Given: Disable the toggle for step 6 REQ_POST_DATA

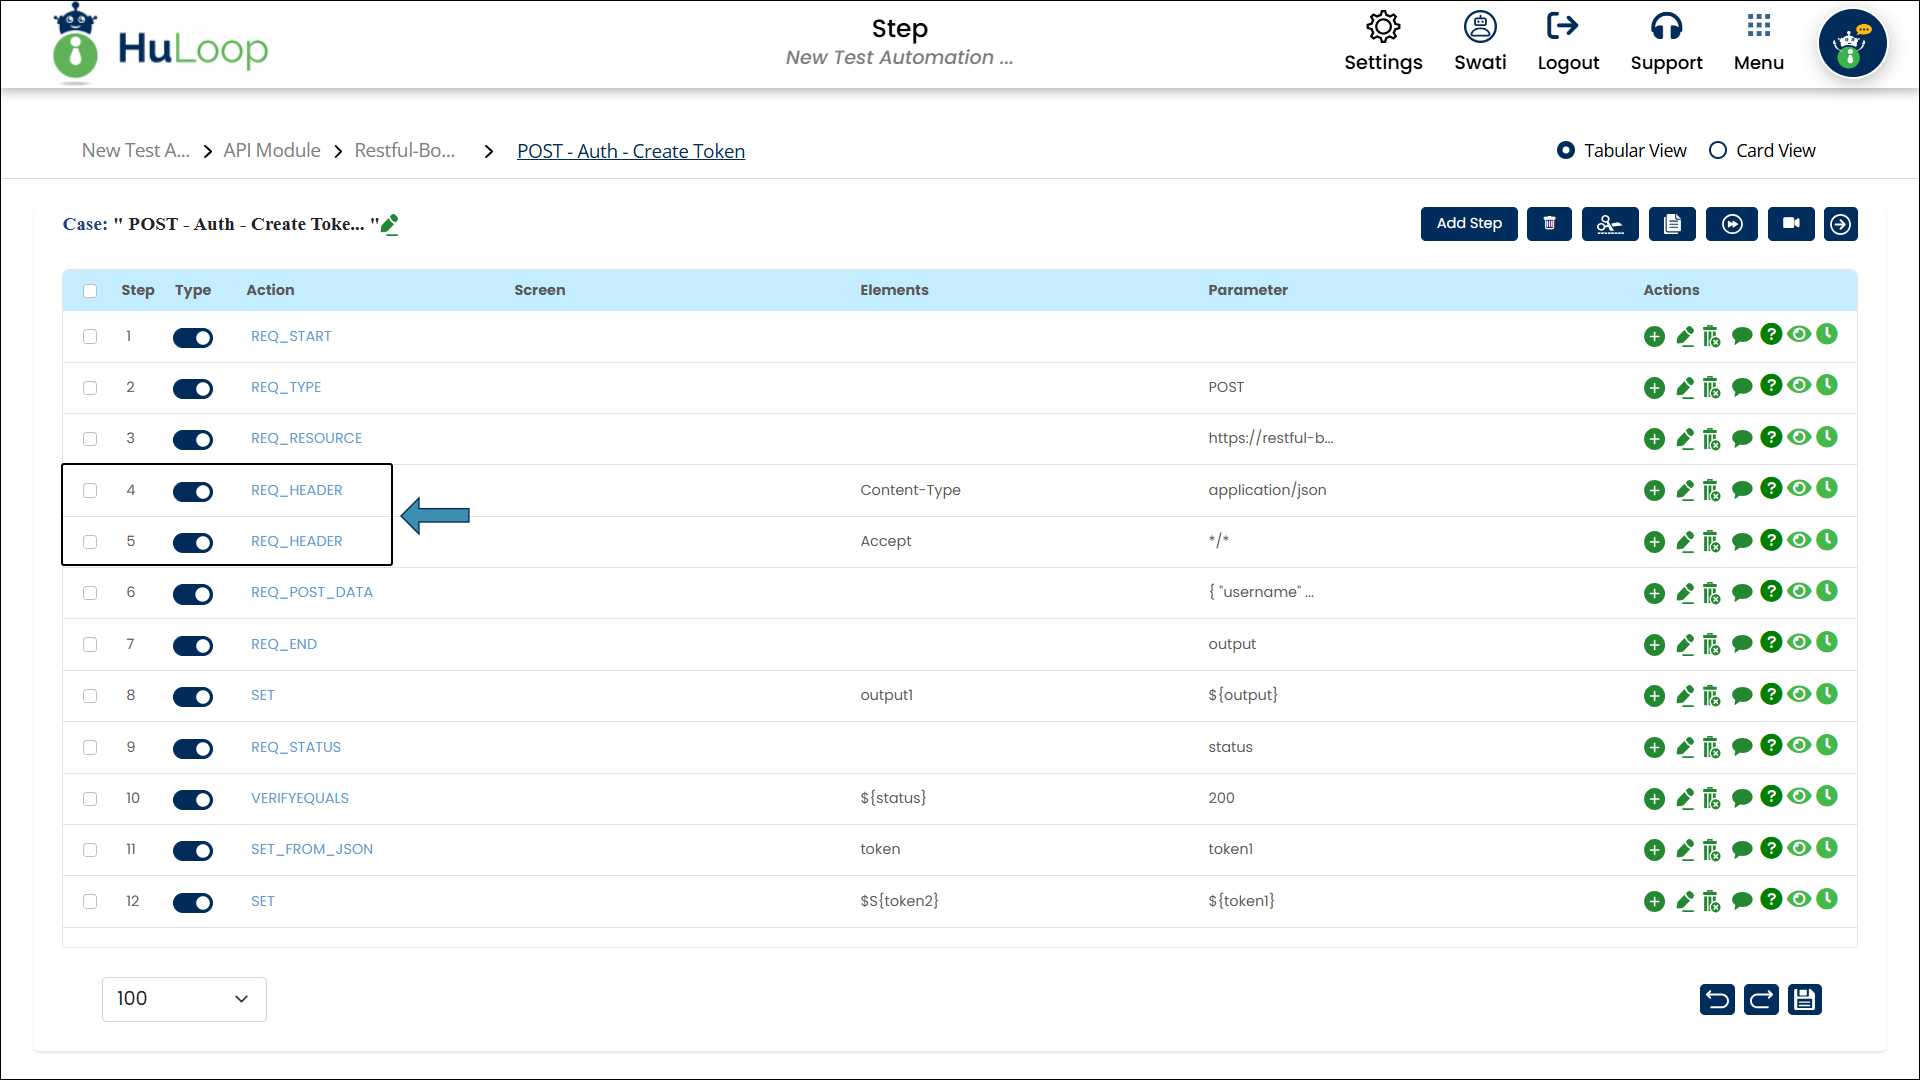Looking at the screenshot, I should coord(193,594).
